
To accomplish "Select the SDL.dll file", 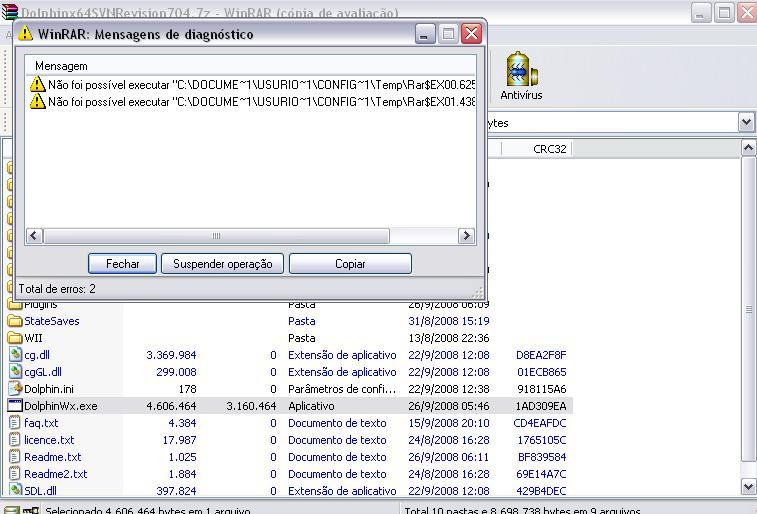I will [40, 490].
